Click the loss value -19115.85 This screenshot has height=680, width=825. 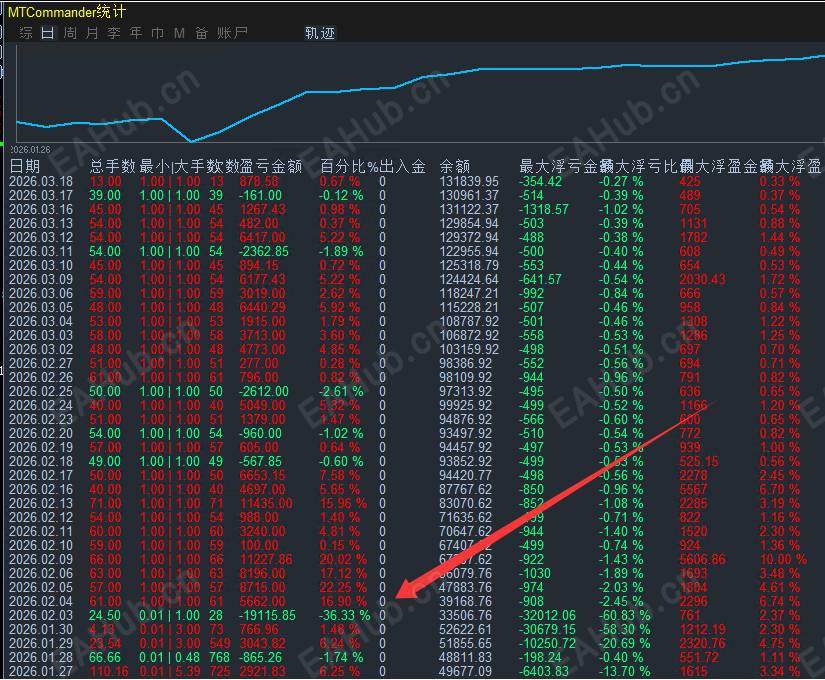tap(267, 615)
